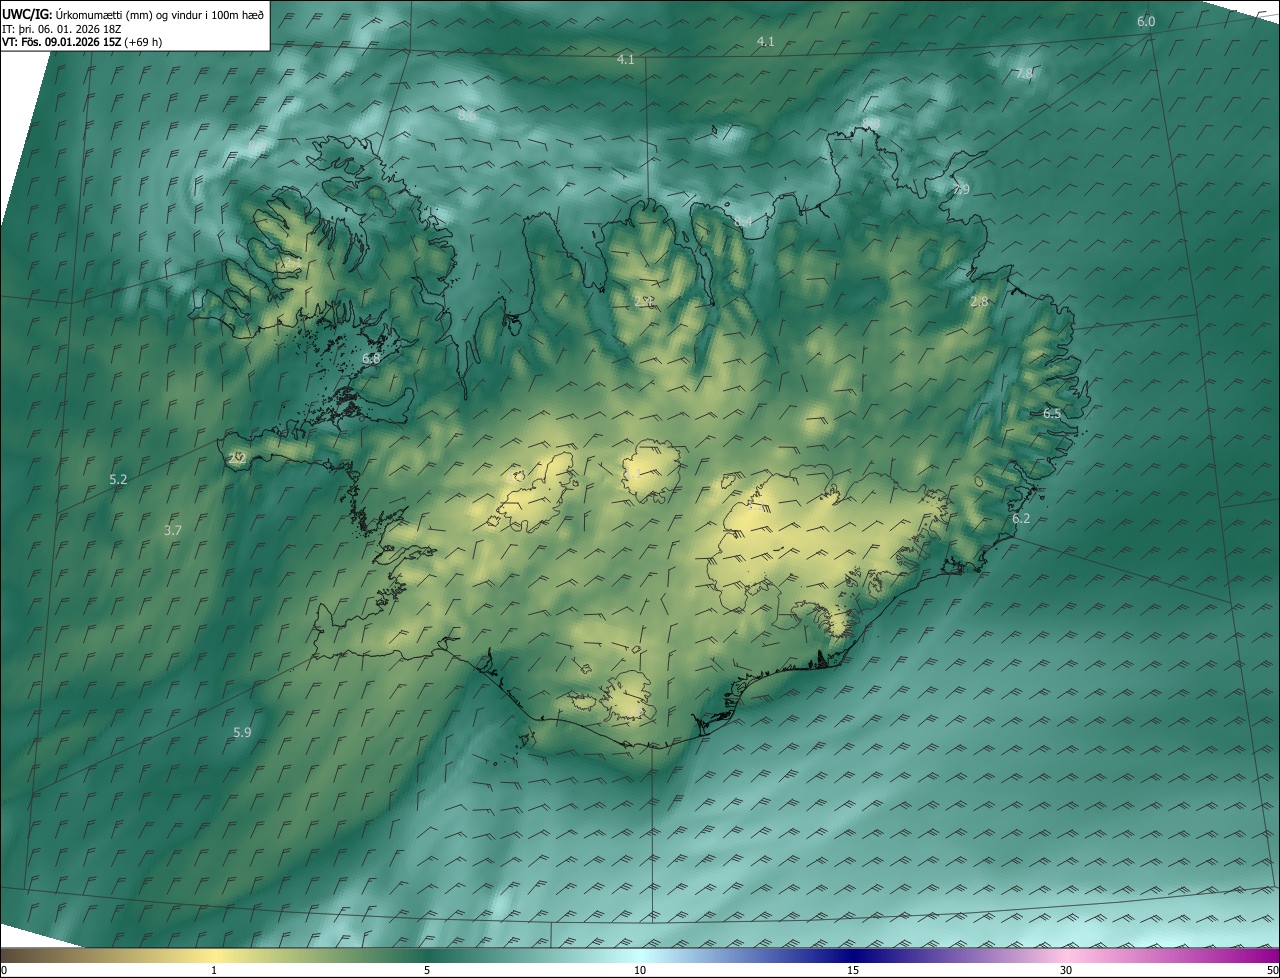Screen dimensions: 1280x978
Task: Pick the 8.8 value label on the map
Action: click(x=869, y=124)
